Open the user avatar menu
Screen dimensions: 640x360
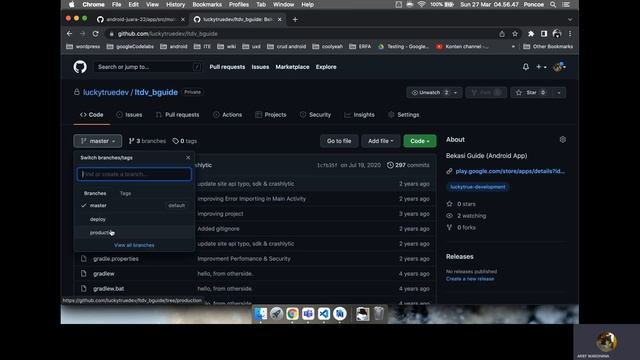point(559,67)
